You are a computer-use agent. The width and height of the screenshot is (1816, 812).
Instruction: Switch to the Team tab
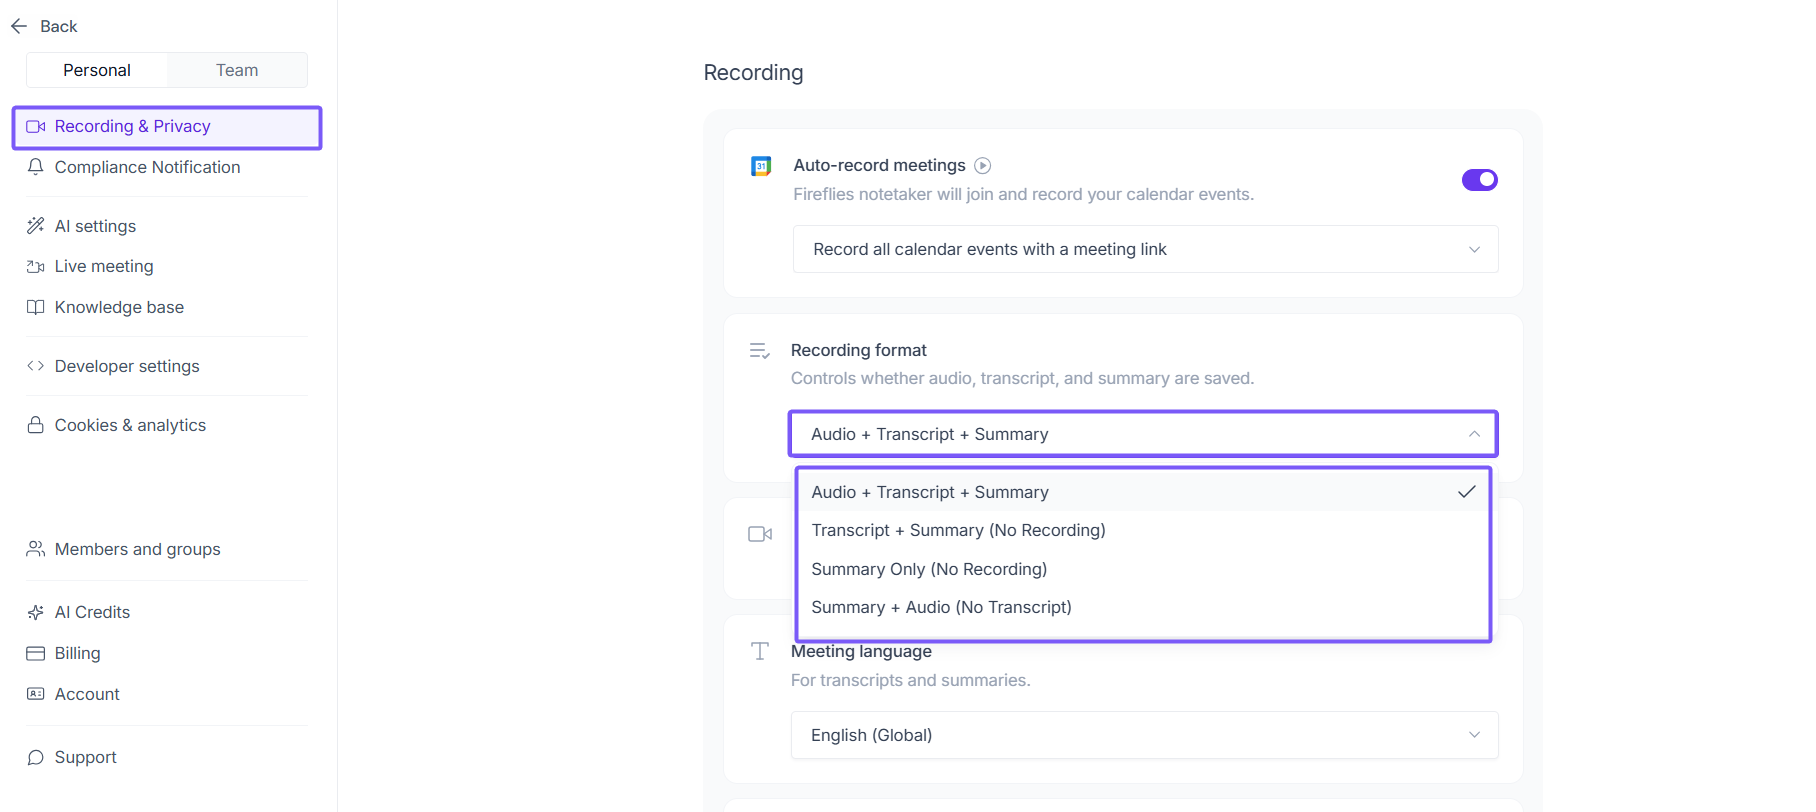(237, 70)
